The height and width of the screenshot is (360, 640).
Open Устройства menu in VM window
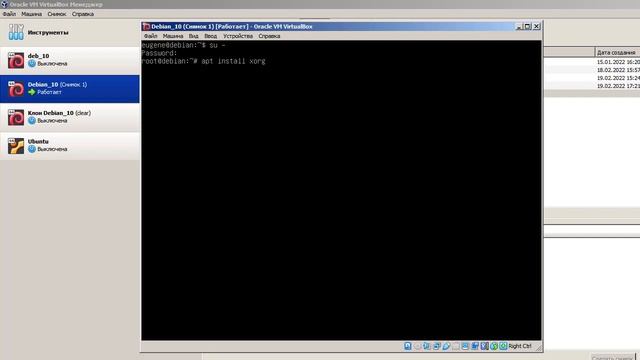click(x=238, y=36)
